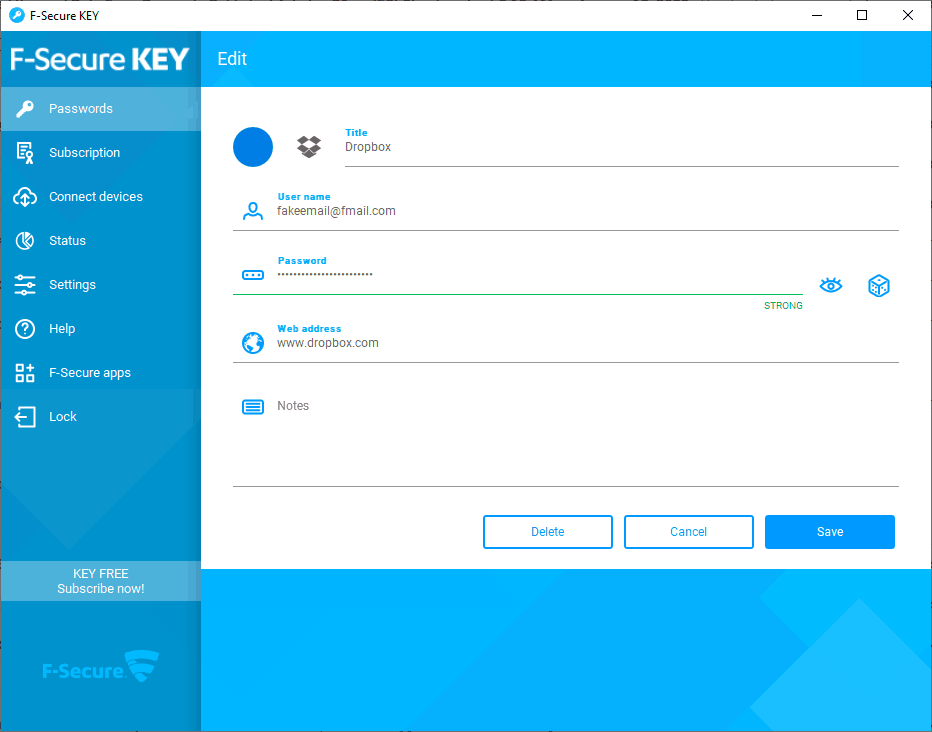
Task: Click the user name person icon
Action: 253,211
